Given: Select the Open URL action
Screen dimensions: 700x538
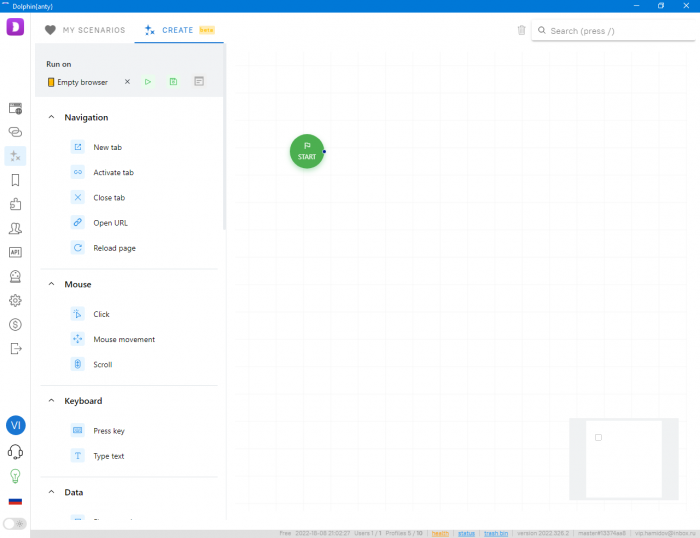Looking at the screenshot, I should pos(110,223).
